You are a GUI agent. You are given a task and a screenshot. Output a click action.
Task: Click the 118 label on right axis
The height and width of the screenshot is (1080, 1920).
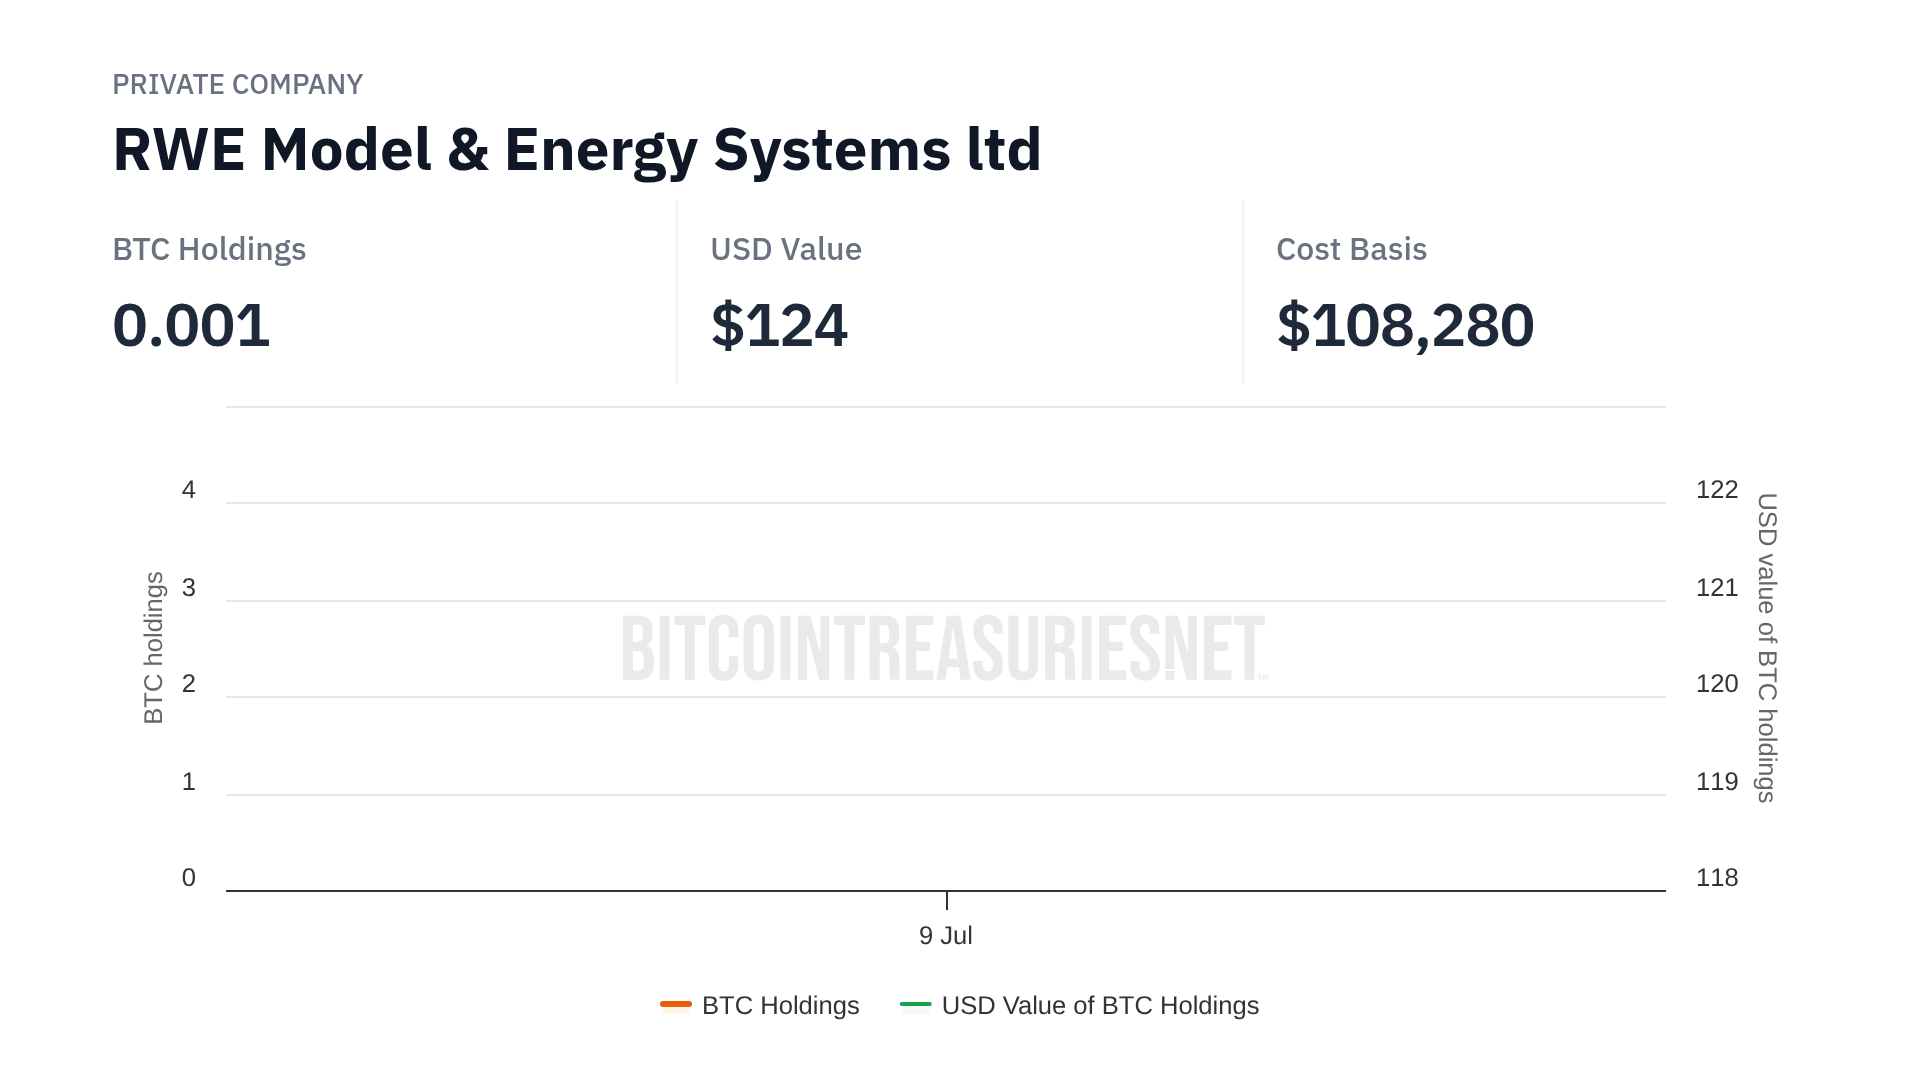click(x=1717, y=878)
